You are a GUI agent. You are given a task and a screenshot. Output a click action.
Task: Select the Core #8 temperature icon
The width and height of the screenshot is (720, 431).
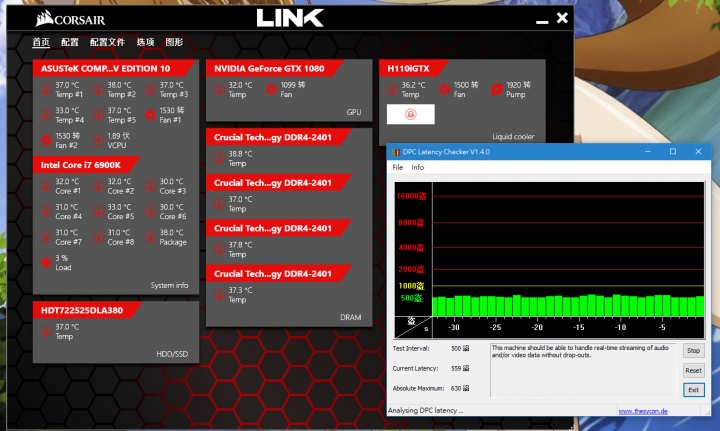(x=98, y=237)
